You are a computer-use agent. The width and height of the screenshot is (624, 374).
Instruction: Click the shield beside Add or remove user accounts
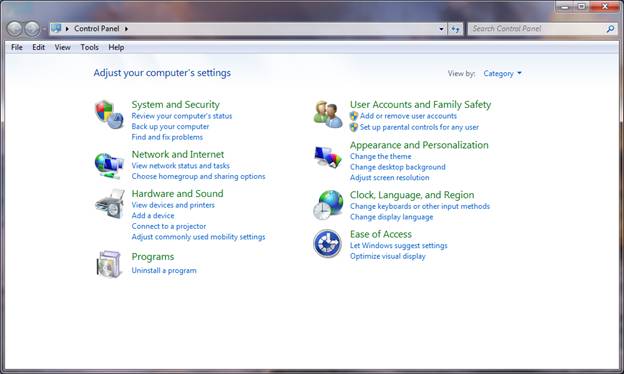click(354, 116)
